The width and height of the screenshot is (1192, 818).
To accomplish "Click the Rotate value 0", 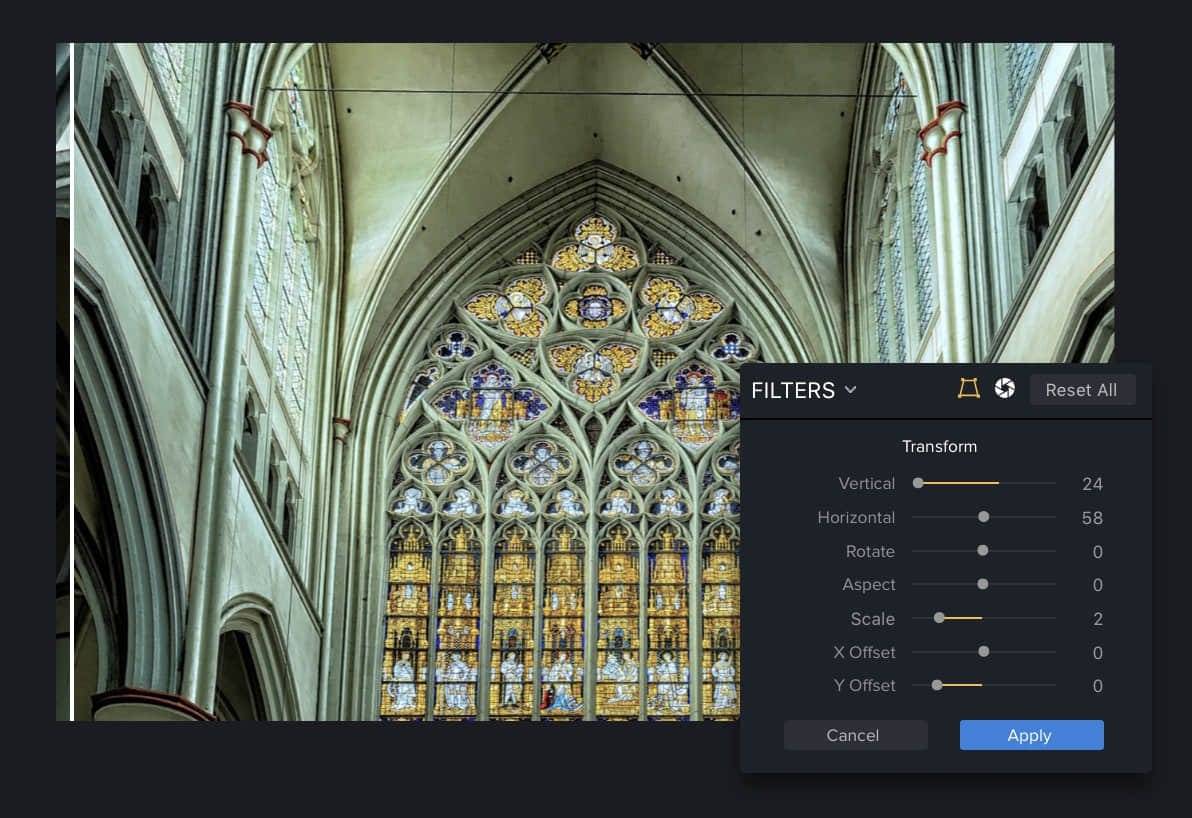I will tap(1098, 552).
